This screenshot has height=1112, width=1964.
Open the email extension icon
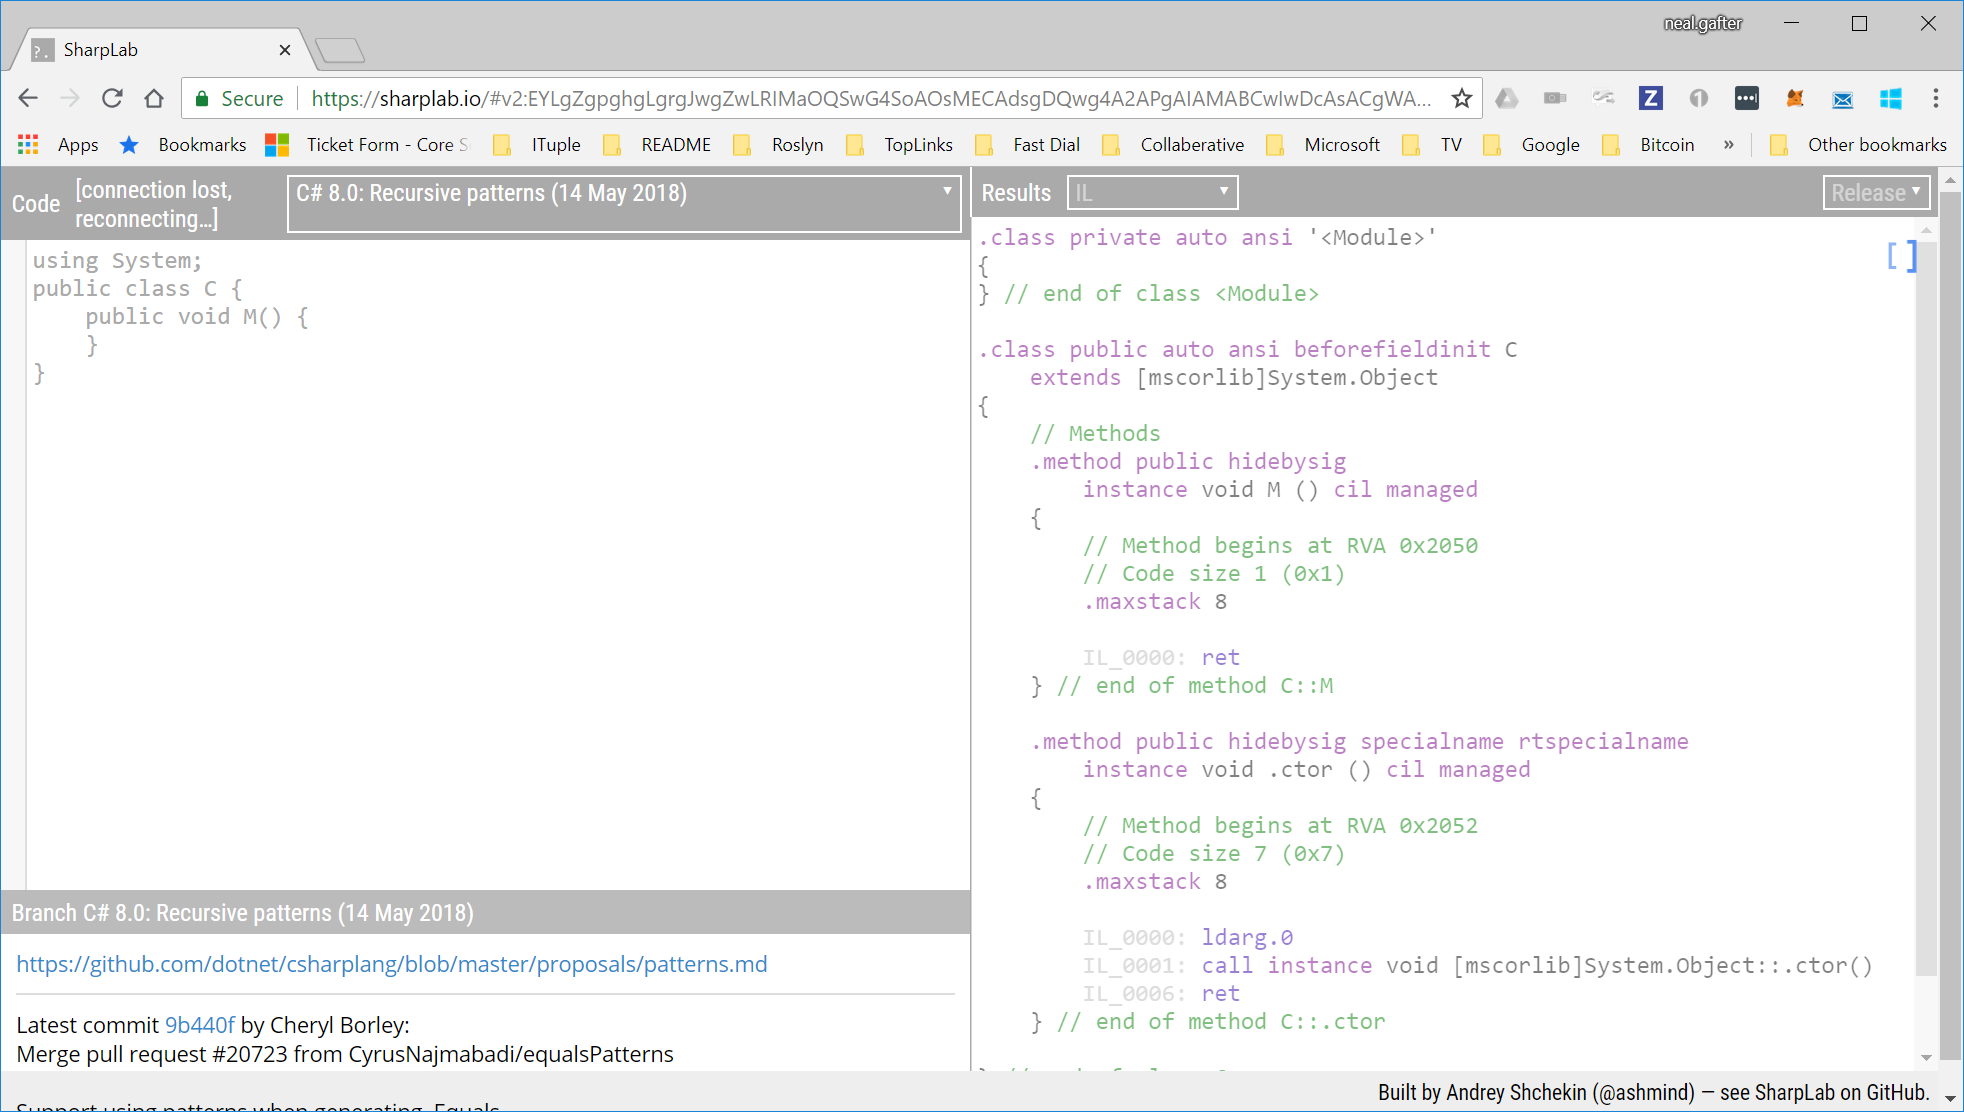1843,98
